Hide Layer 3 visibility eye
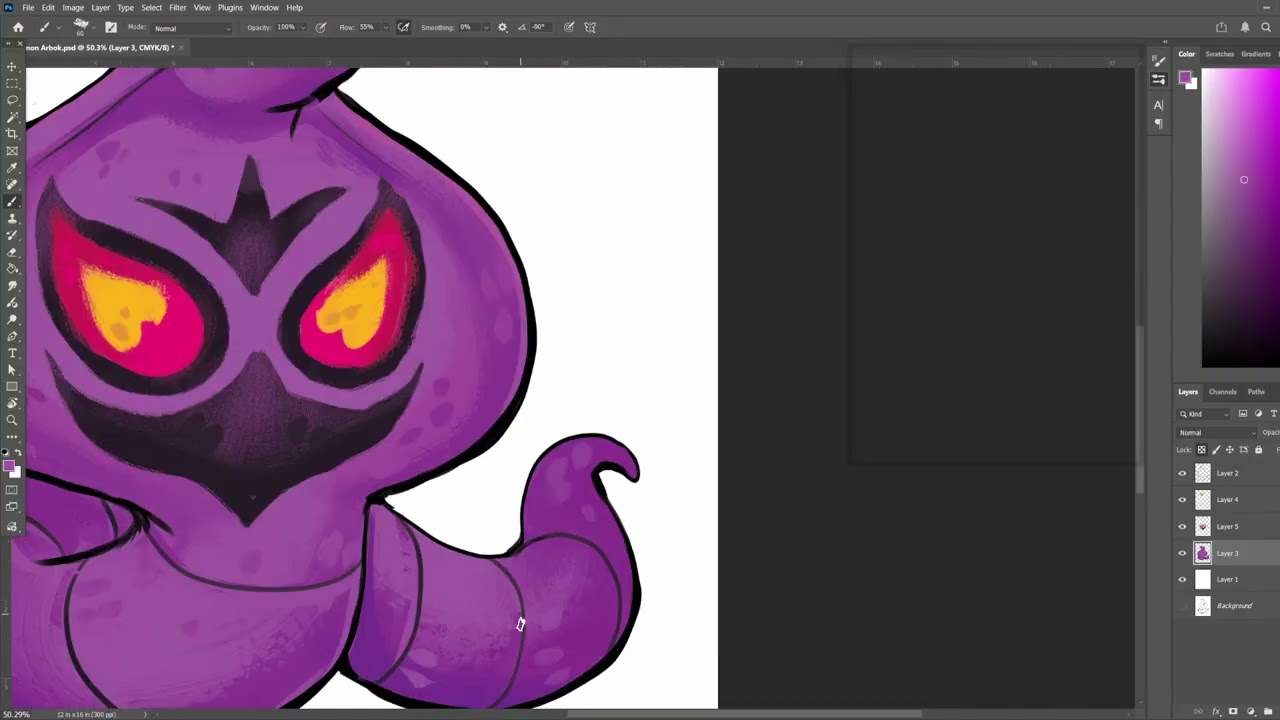This screenshot has width=1280, height=720. click(1182, 553)
